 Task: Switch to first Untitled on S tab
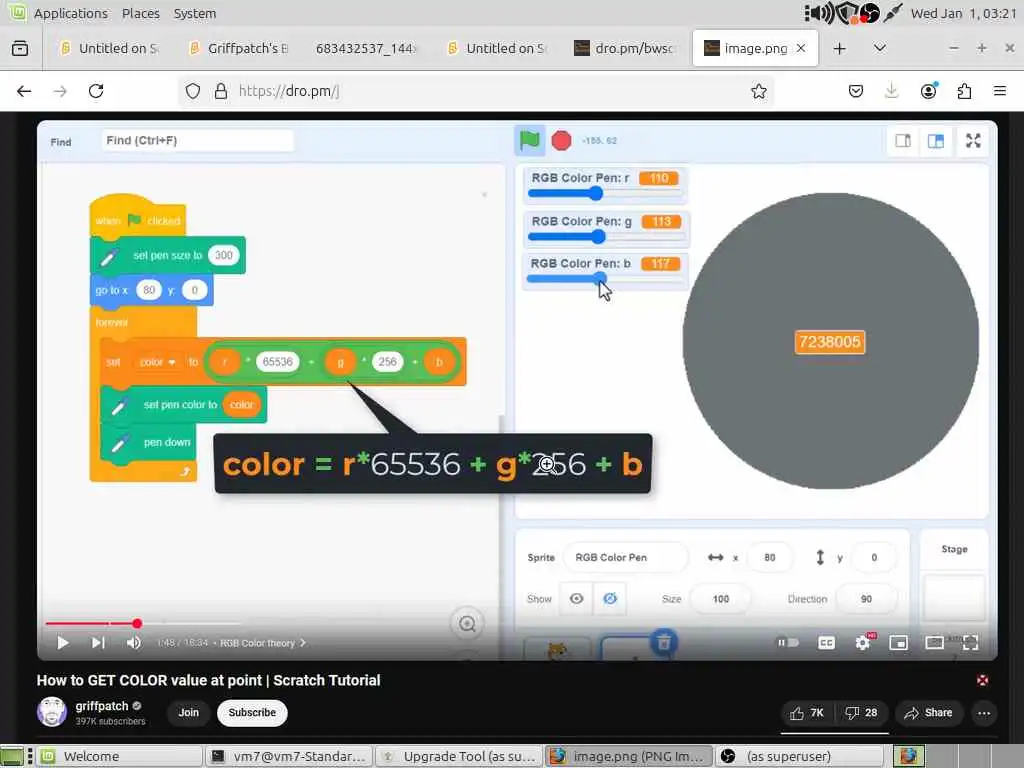coord(110,48)
